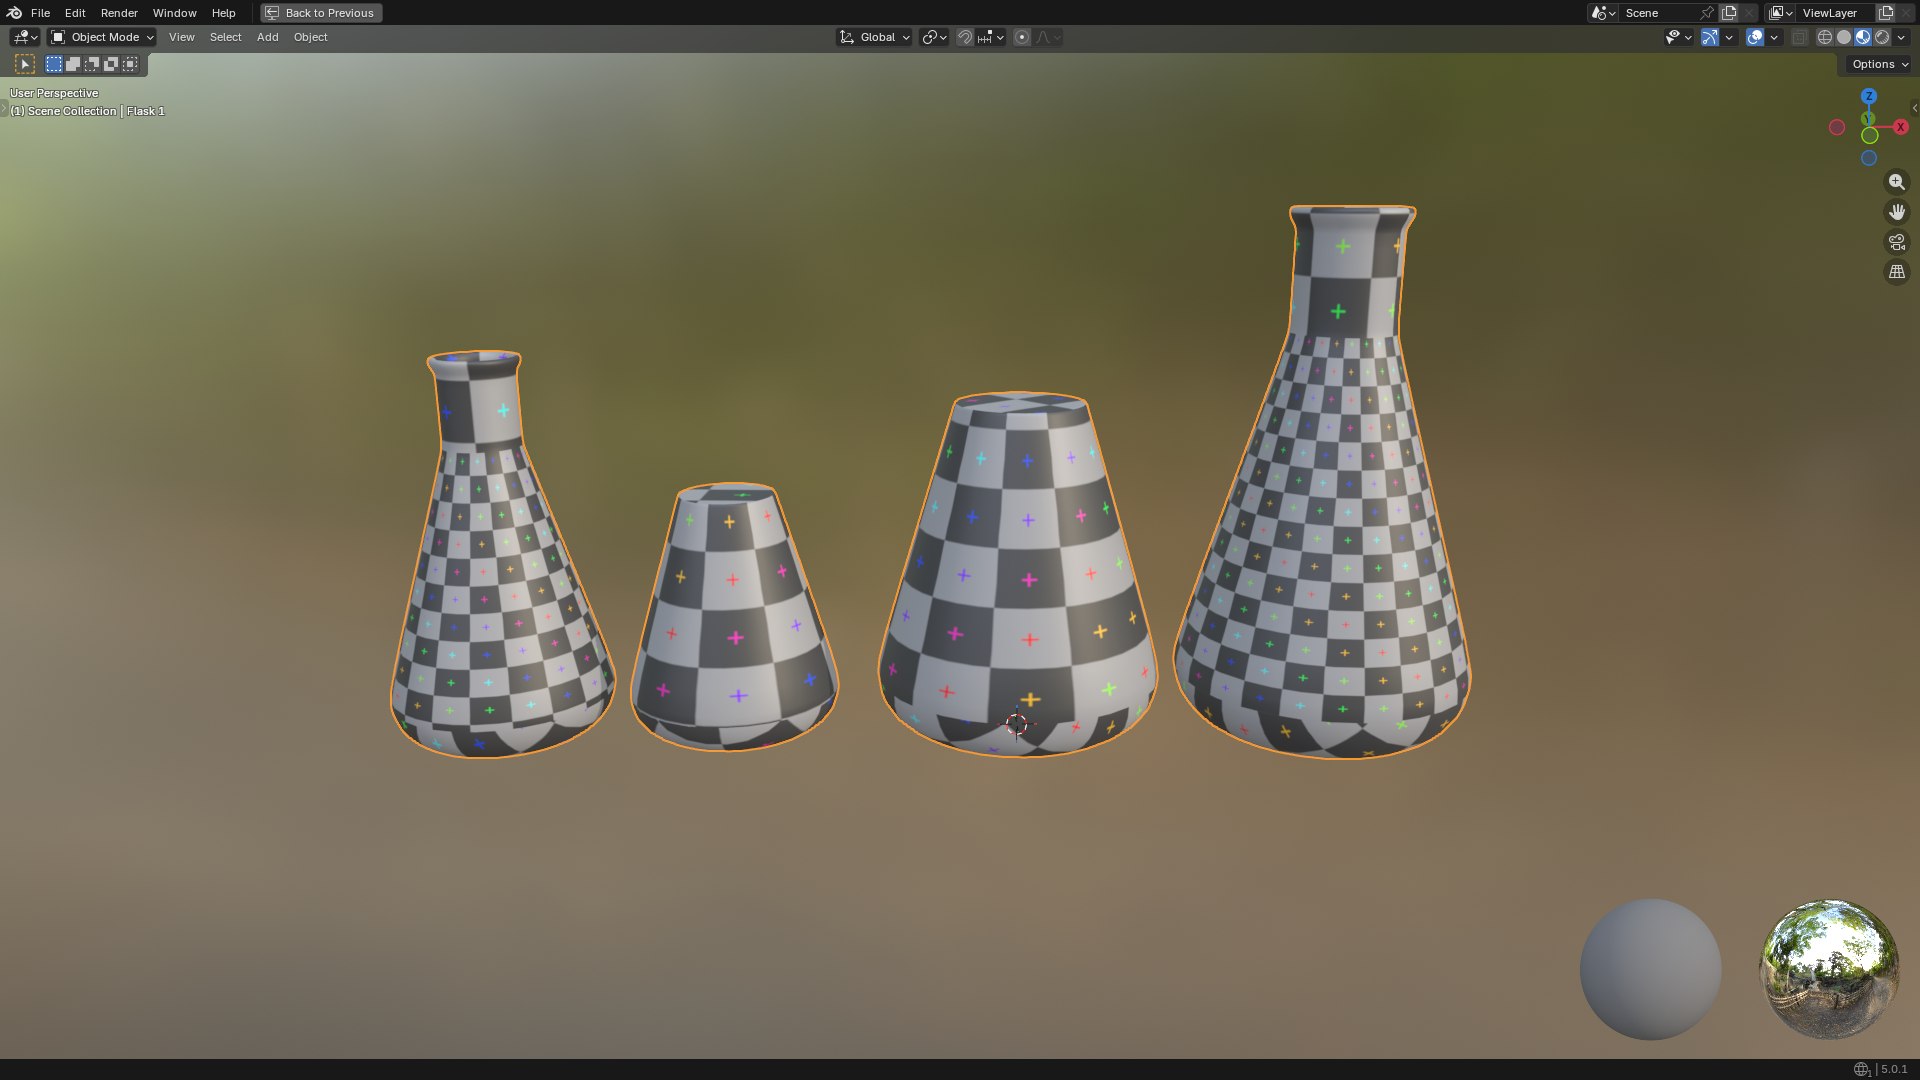The height and width of the screenshot is (1080, 1920).
Task: Open the Object menu in viewport header
Action: click(310, 37)
